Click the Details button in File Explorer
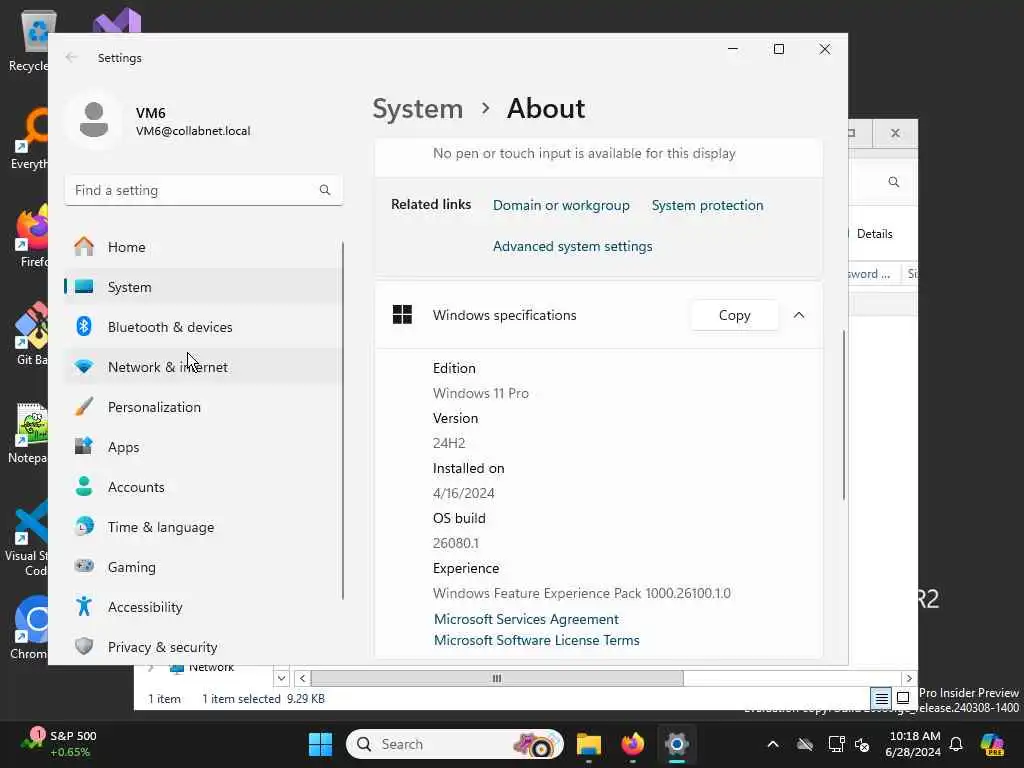This screenshot has height=768, width=1024. point(874,234)
